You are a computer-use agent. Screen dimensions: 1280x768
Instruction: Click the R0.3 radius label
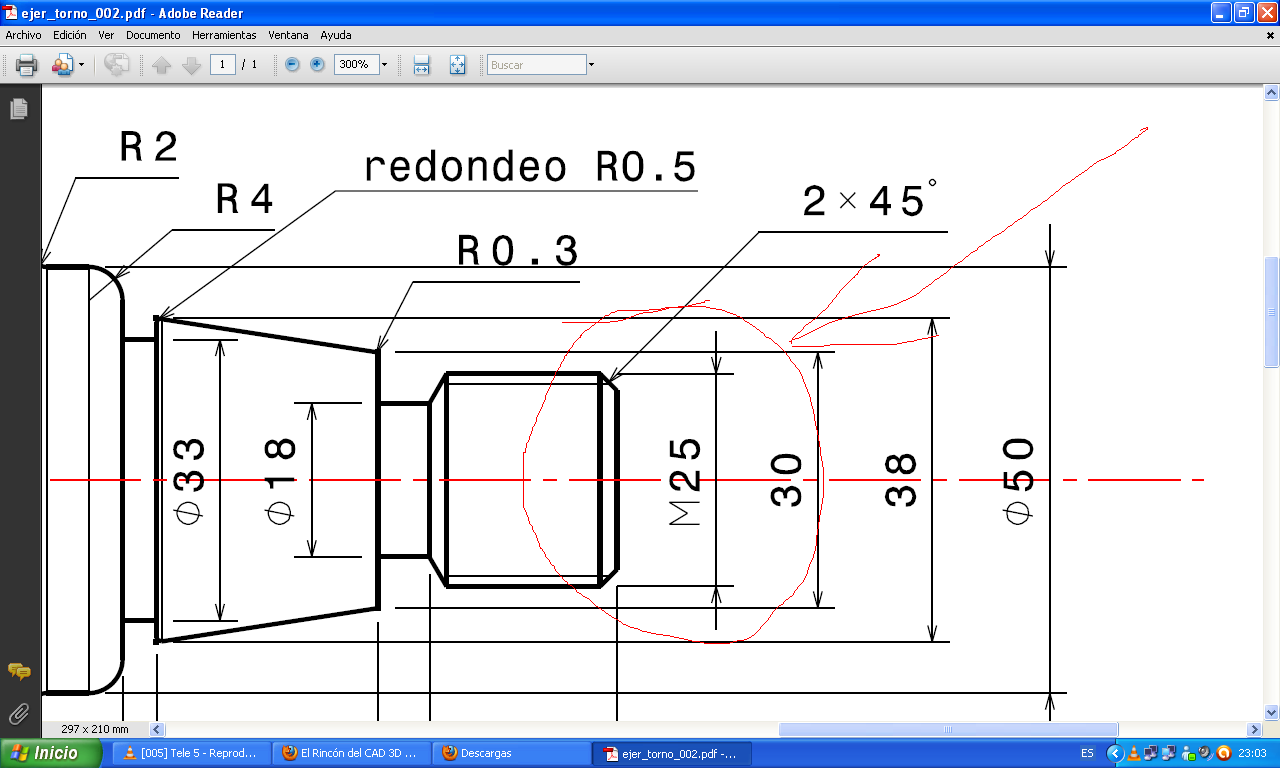518,251
